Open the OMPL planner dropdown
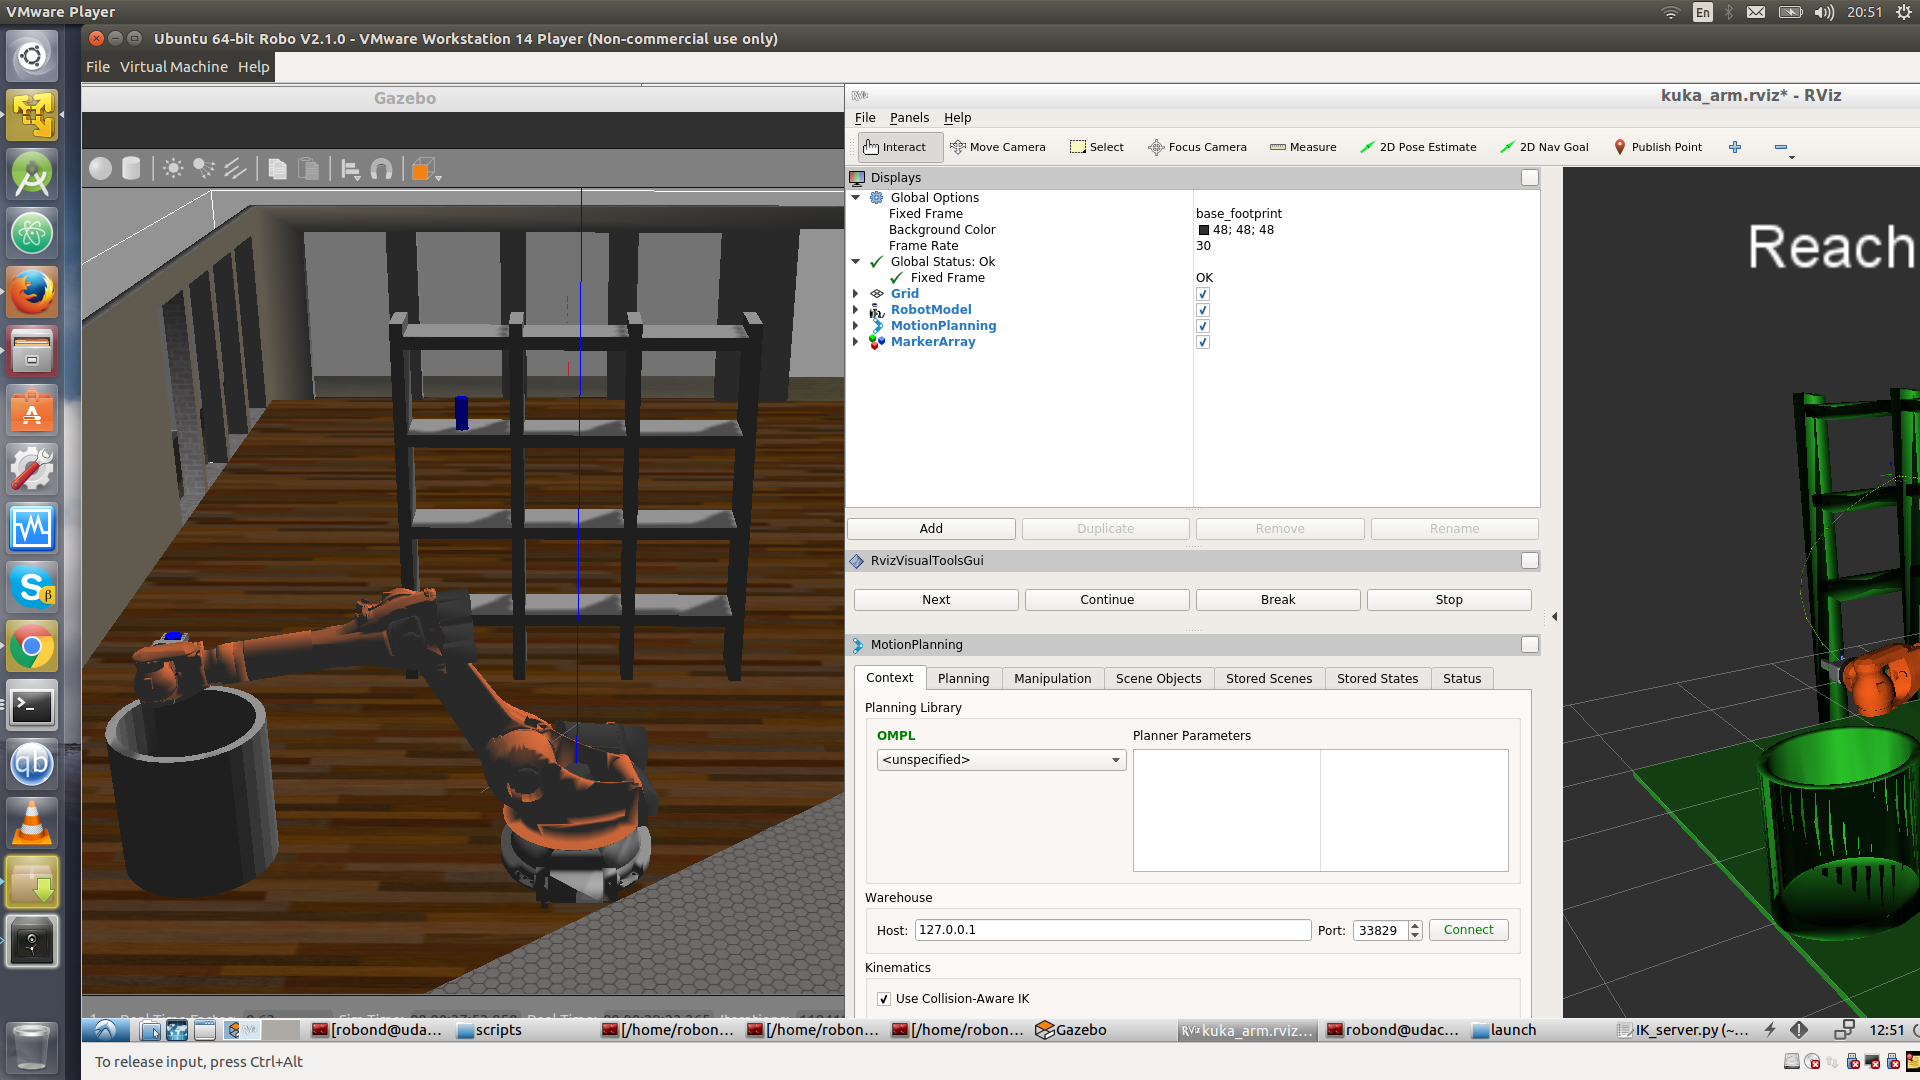The image size is (1920, 1080). (x=1001, y=760)
